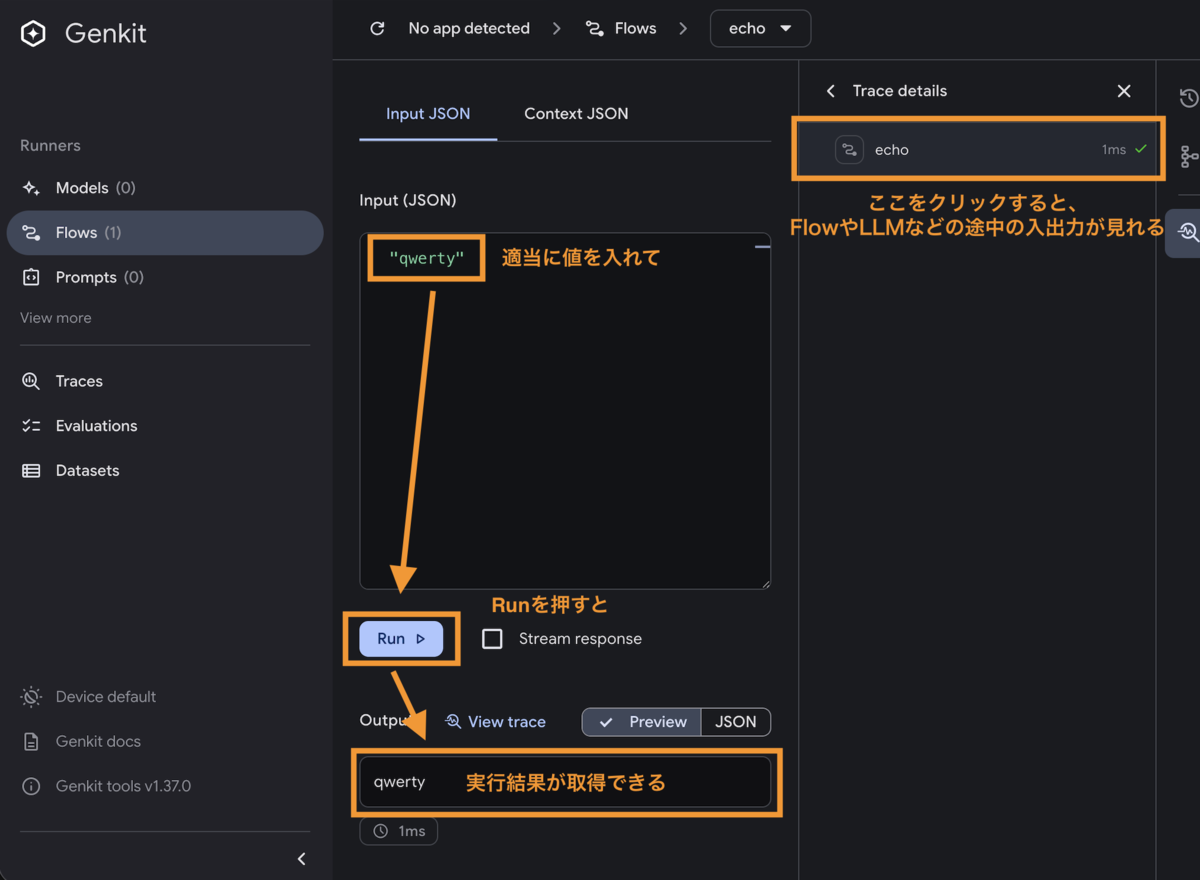The width and height of the screenshot is (1200, 880).
Task: Click the trace inspect icon in the right rail
Action: coord(1188,232)
